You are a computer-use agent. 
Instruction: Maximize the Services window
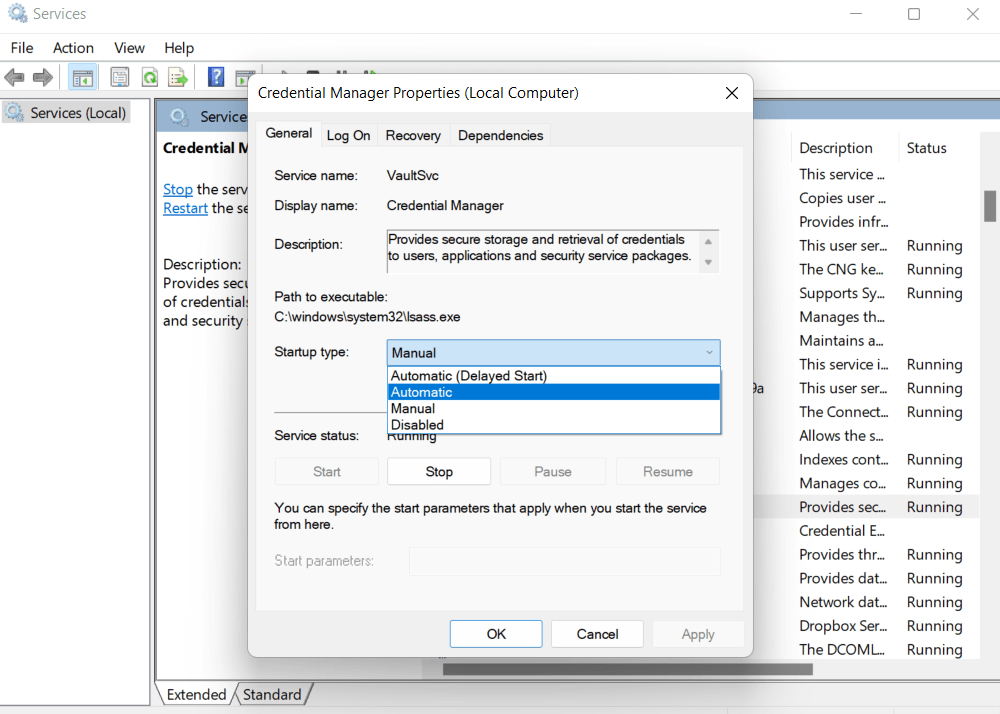(914, 14)
